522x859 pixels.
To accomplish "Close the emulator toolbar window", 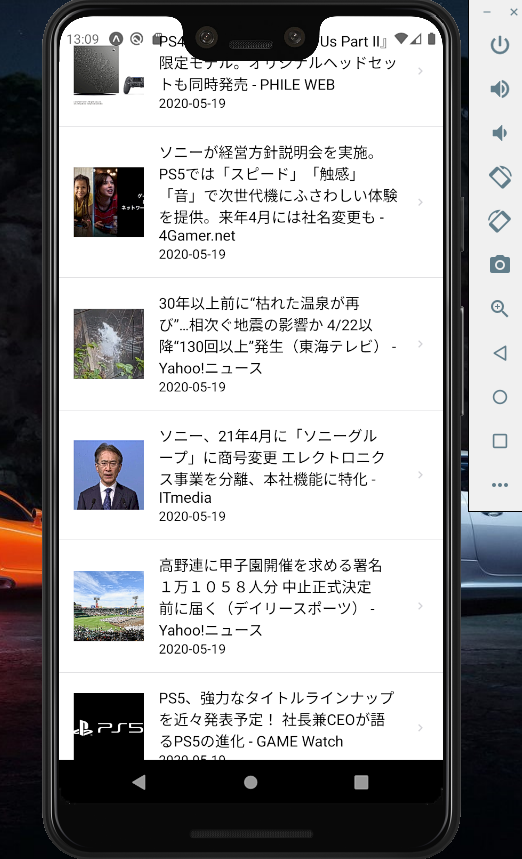I will point(514,12).
